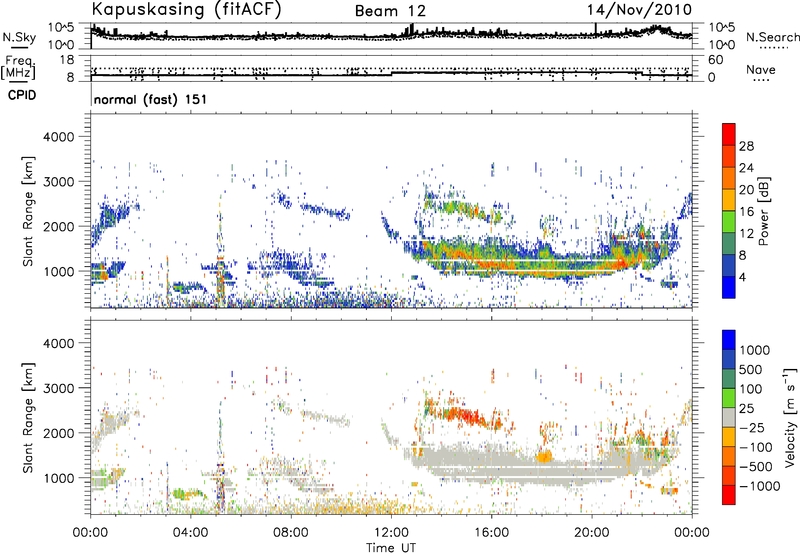Click the '4' power colorbar tick
800x554 pixels.
744,277
